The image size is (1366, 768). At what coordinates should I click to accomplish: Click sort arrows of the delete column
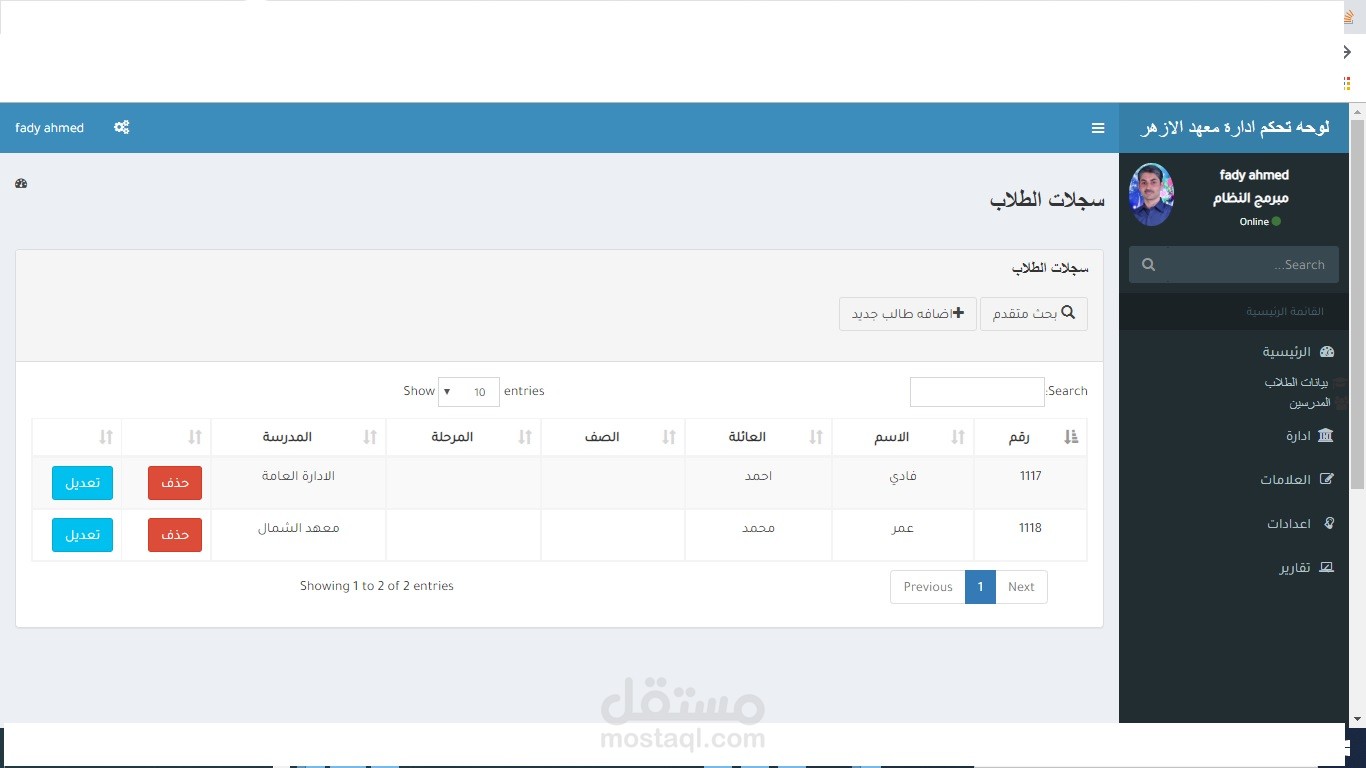[195, 437]
